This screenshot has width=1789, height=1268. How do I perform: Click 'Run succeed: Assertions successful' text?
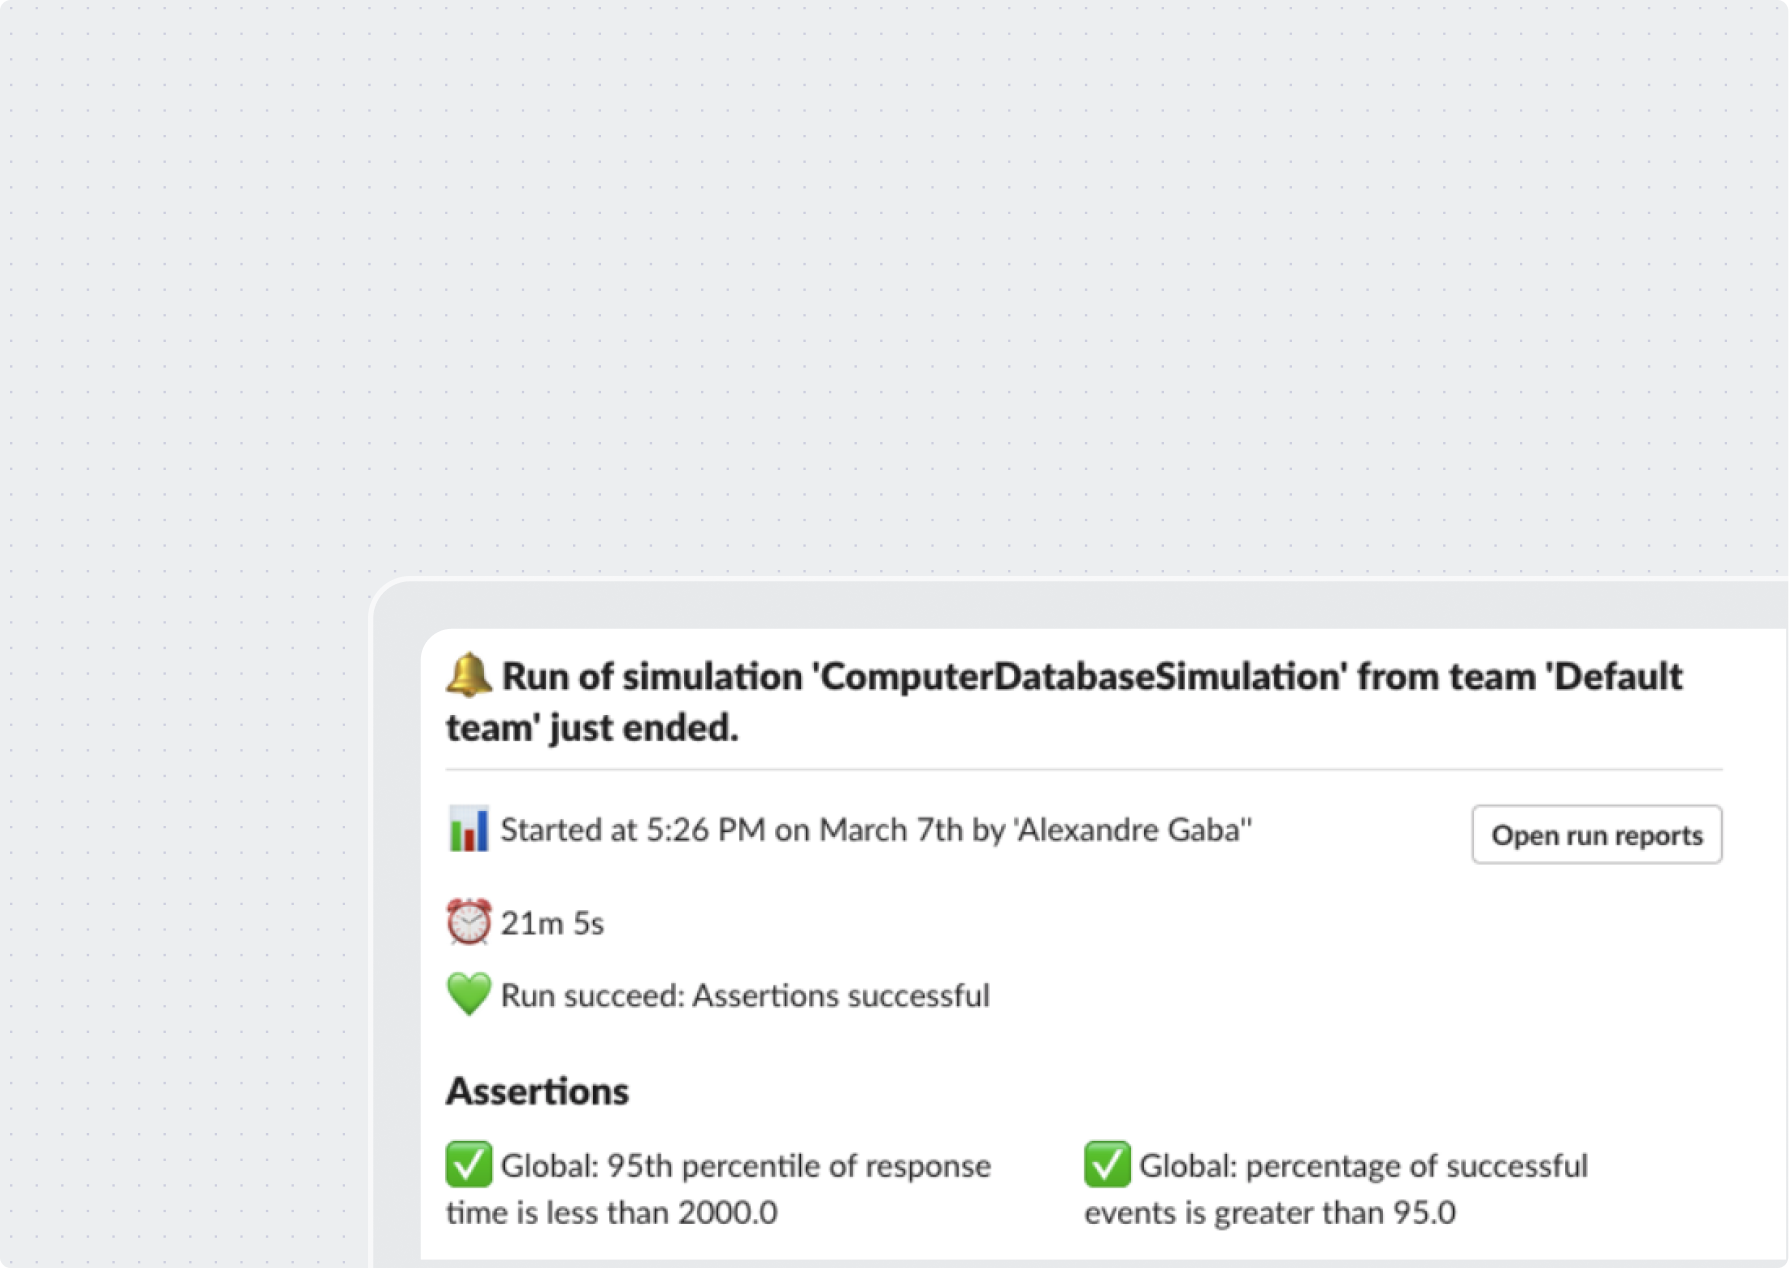(x=745, y=995)
